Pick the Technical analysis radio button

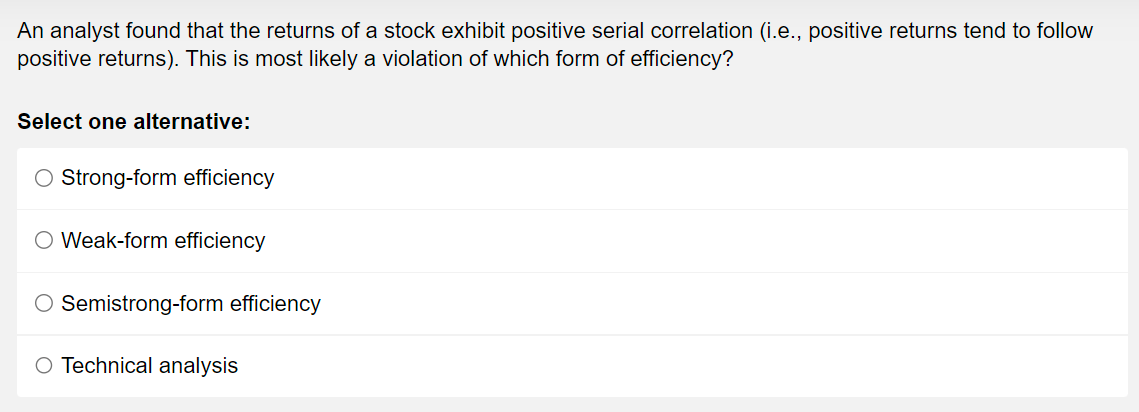click(44, 365)
